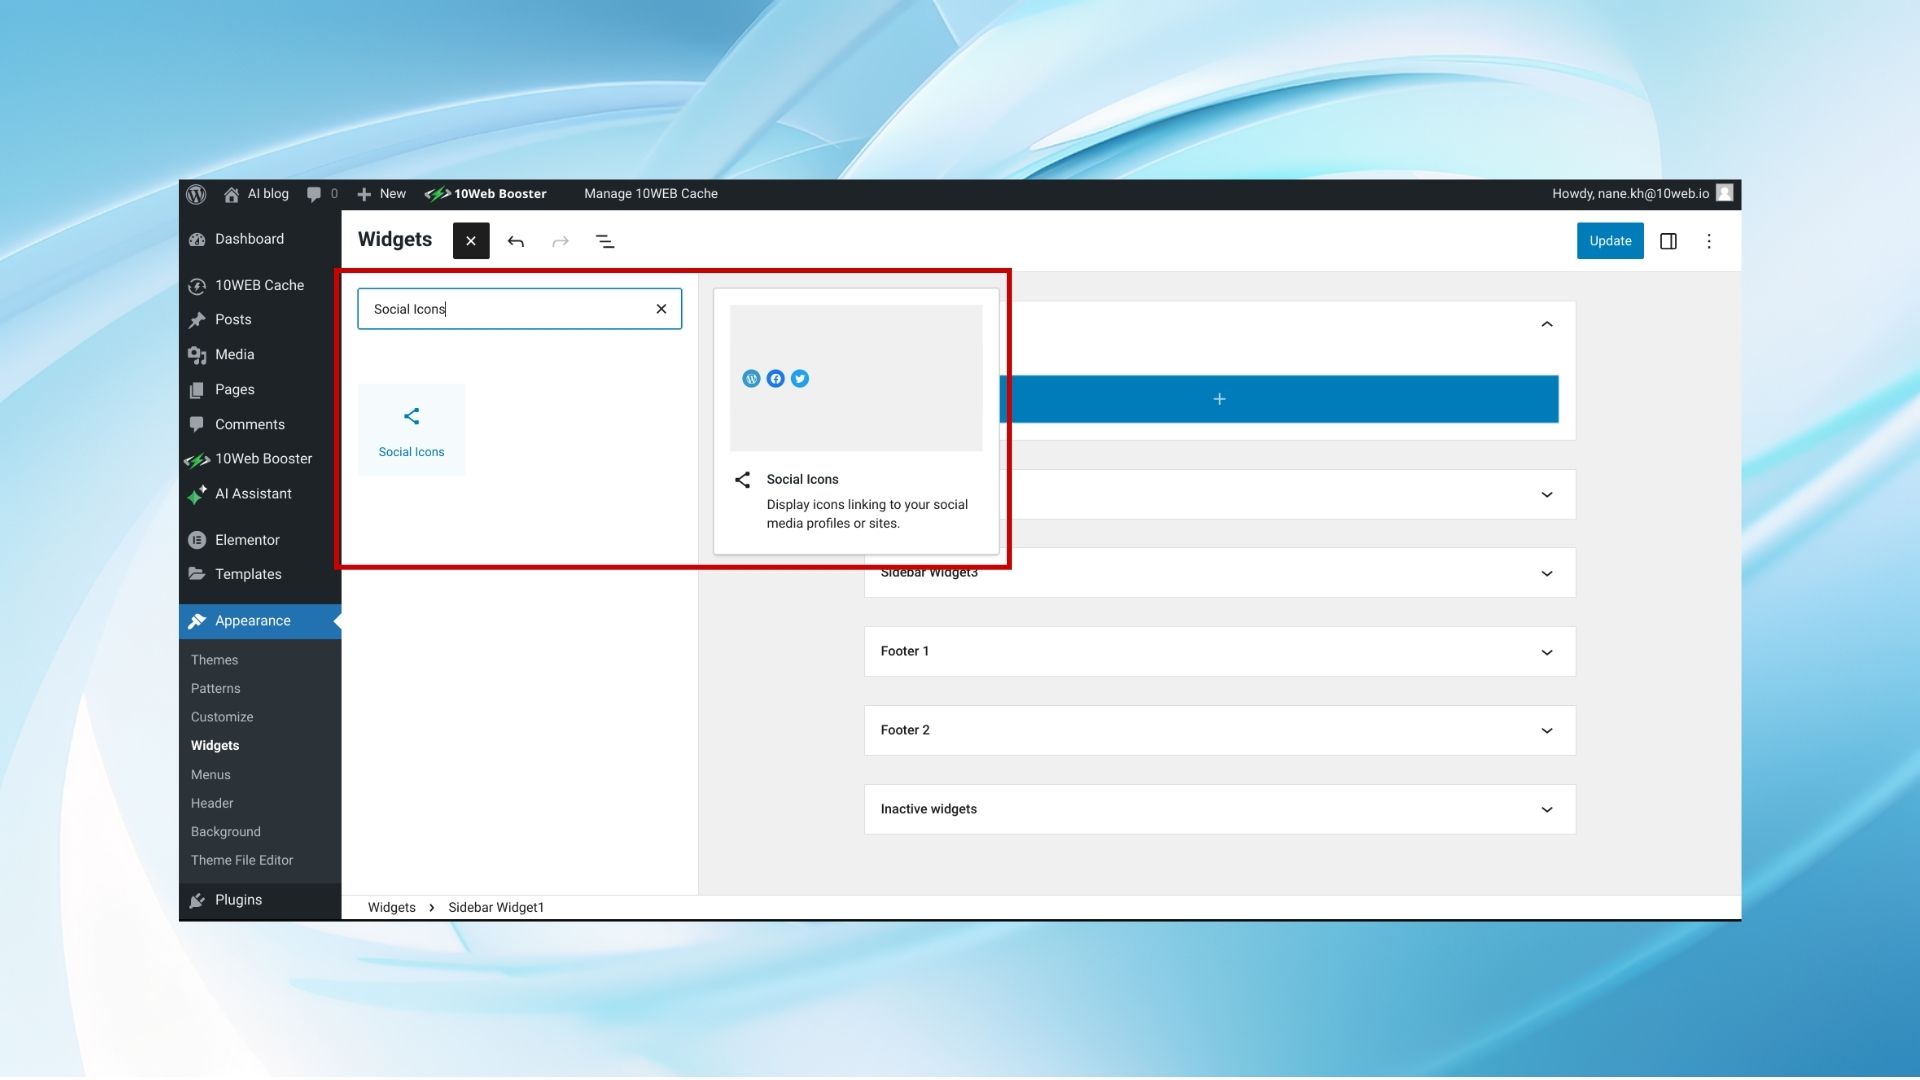The width and height of the screenshot is (1920, 1080).
Task: Open the comments bubble in admin bar
Action: [322, 194]
